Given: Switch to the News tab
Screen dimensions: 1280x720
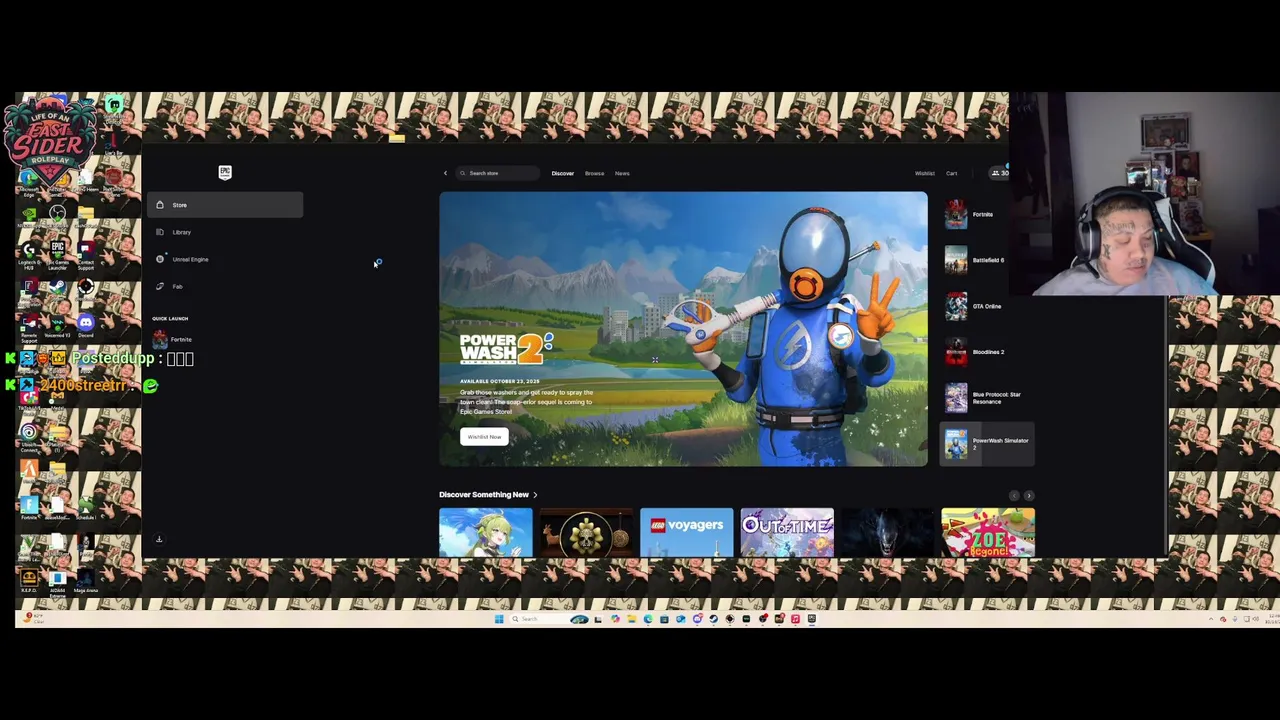Looking at the screenshot, I should 622,173.
